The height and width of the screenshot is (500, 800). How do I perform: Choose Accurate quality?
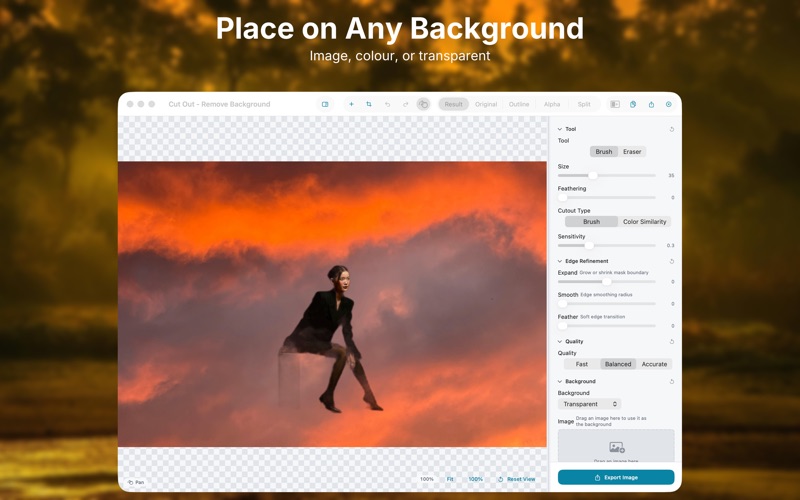[x=654, y=364]
